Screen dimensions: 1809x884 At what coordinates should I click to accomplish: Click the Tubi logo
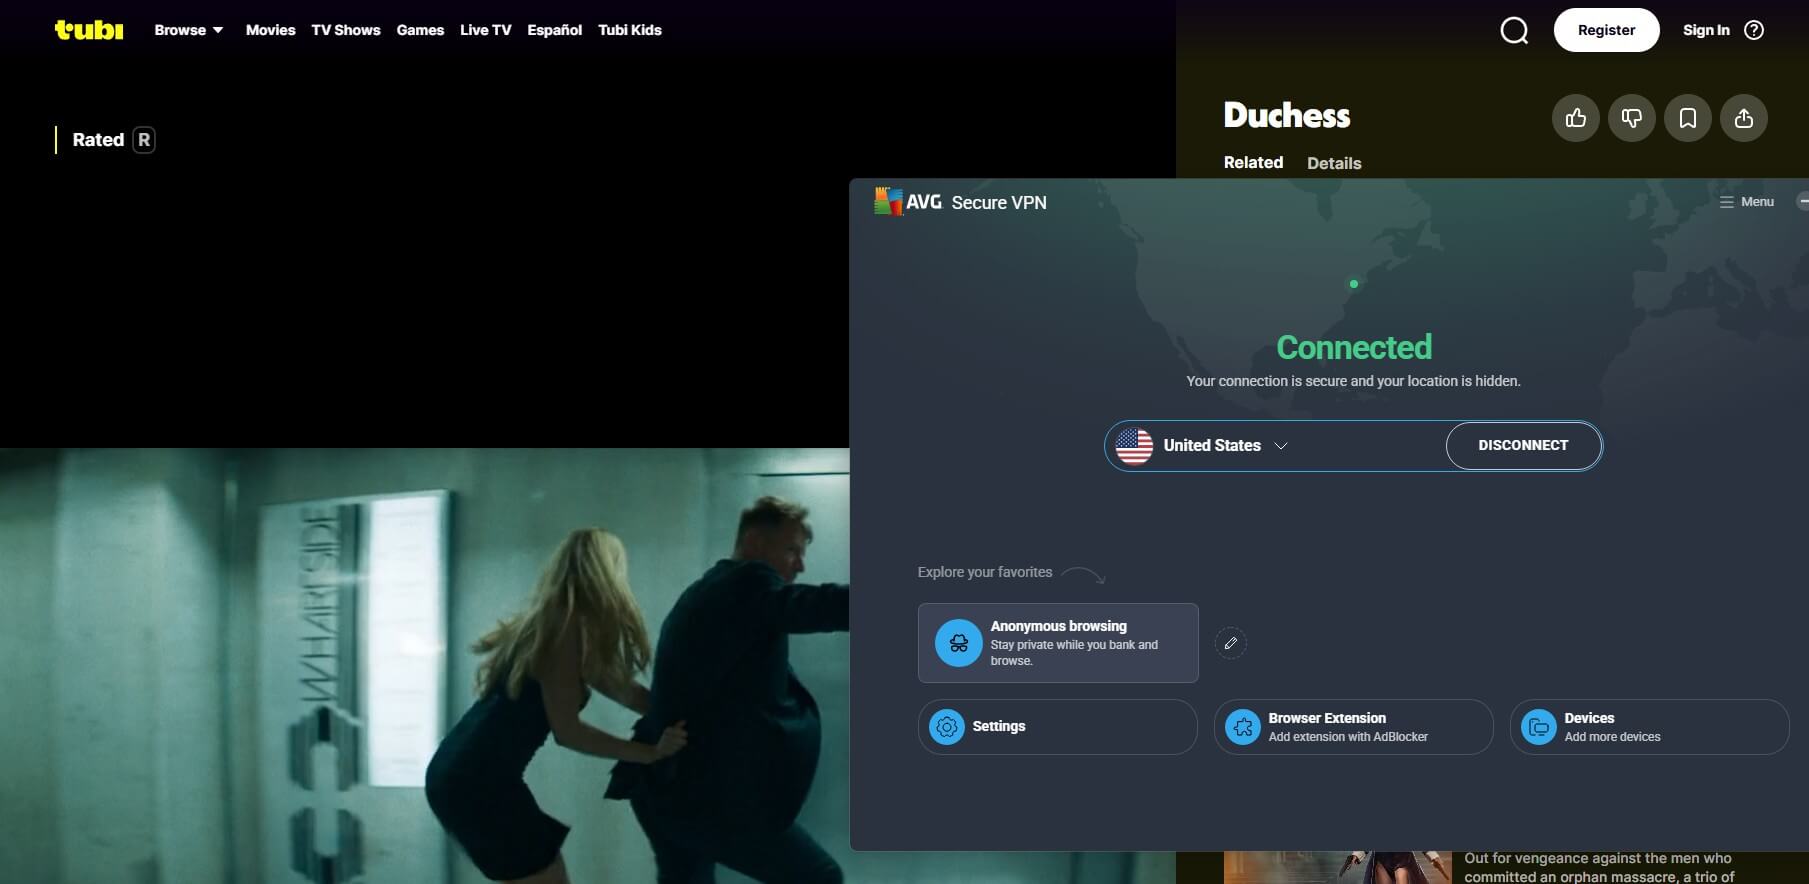[89, 30]
